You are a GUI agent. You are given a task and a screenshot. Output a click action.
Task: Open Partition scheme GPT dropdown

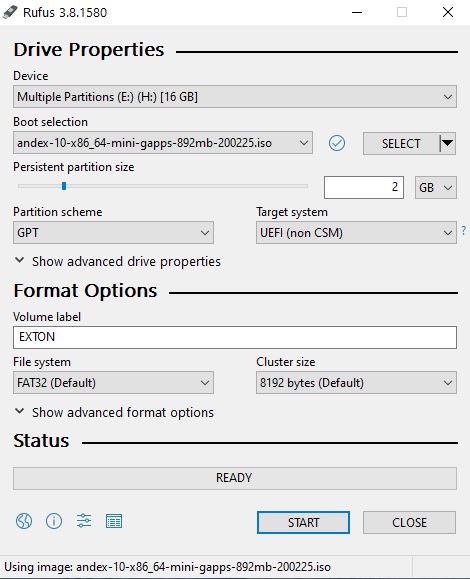(113, 233)
